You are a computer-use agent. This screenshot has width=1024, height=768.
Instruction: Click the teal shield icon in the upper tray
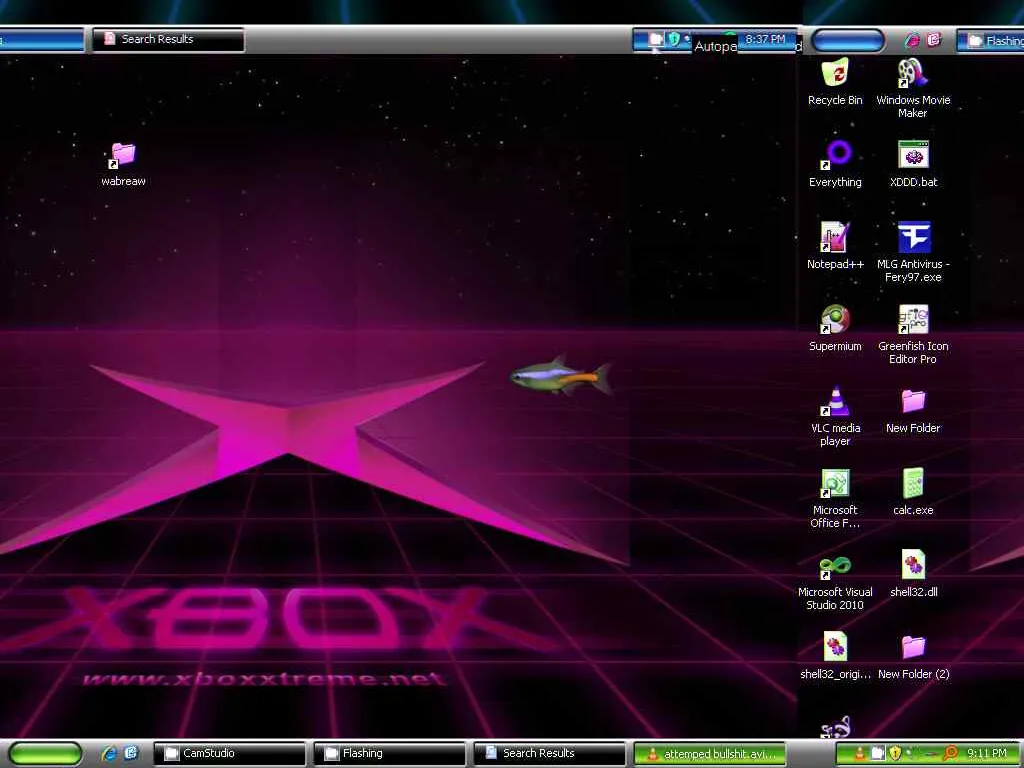pyautogui.click(x=674, y=39)
